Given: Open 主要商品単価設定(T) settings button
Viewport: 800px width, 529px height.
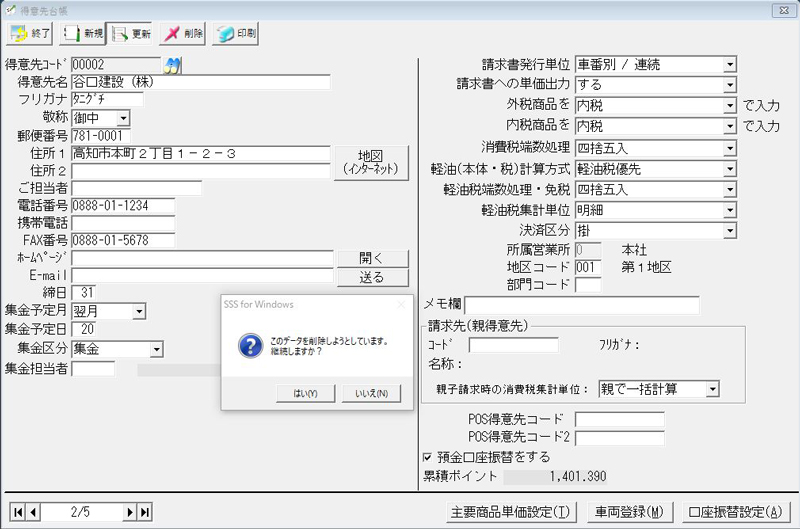Looking at the screenshot, I should point(510,512).
